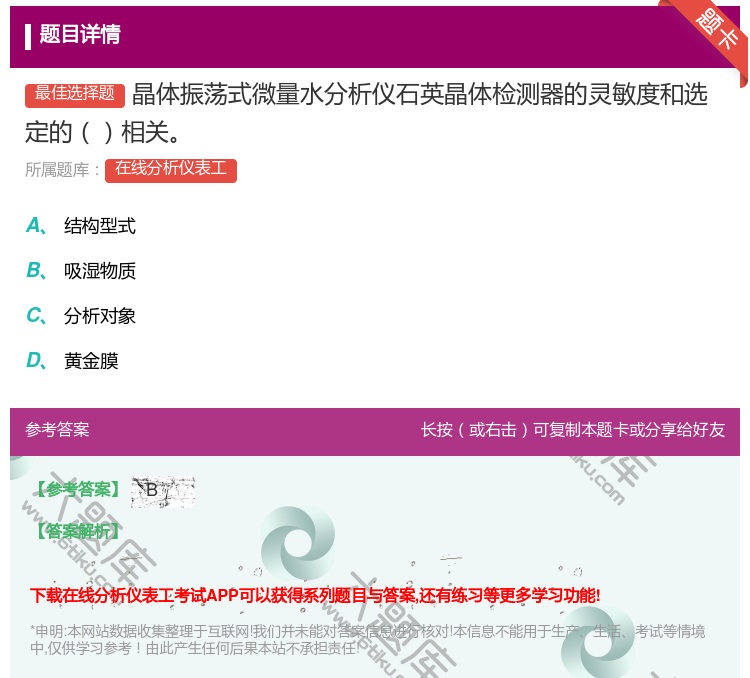This screenshot has height=678, width=750.
Task: Select option B 吸湿物质
Action: [x=81, y=271]
